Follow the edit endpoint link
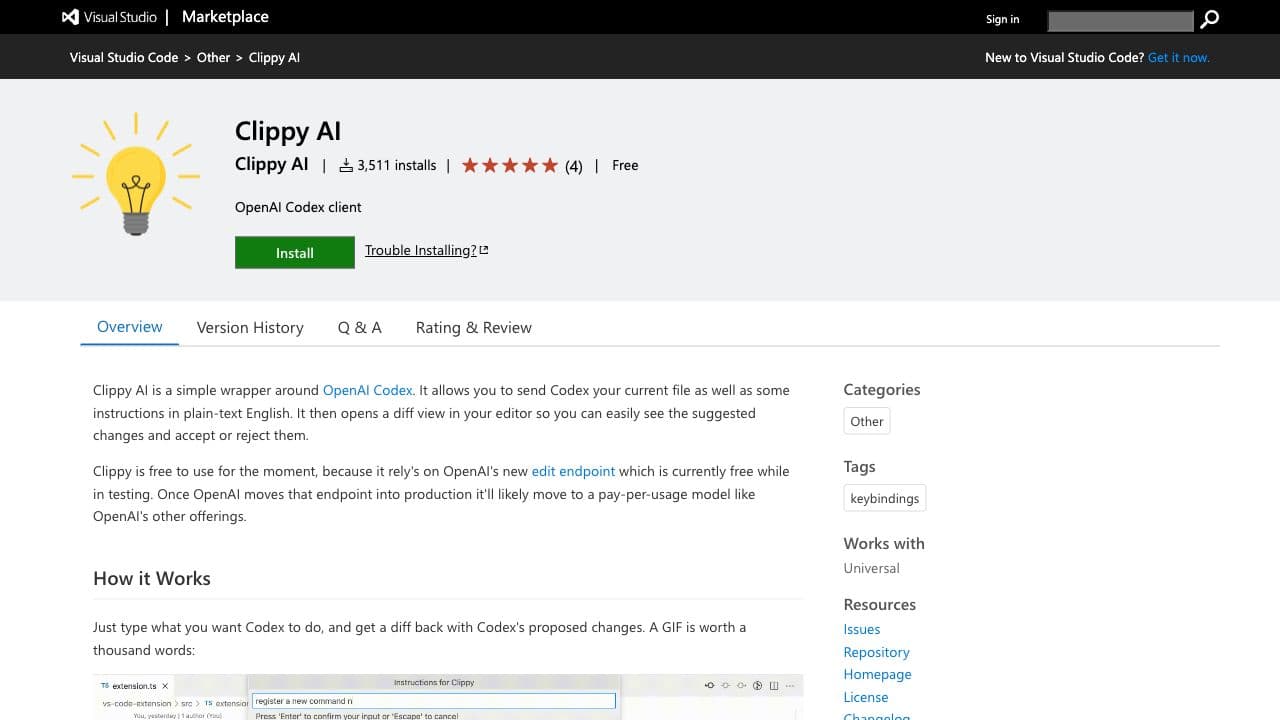The image size is (1280, 720). pyautogui.click(x=573, y=471)
